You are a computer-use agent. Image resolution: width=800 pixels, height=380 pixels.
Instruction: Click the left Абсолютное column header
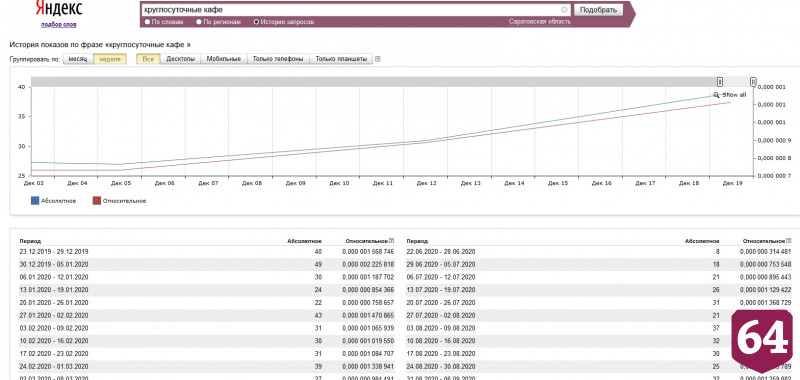click(x=304, y=241)
